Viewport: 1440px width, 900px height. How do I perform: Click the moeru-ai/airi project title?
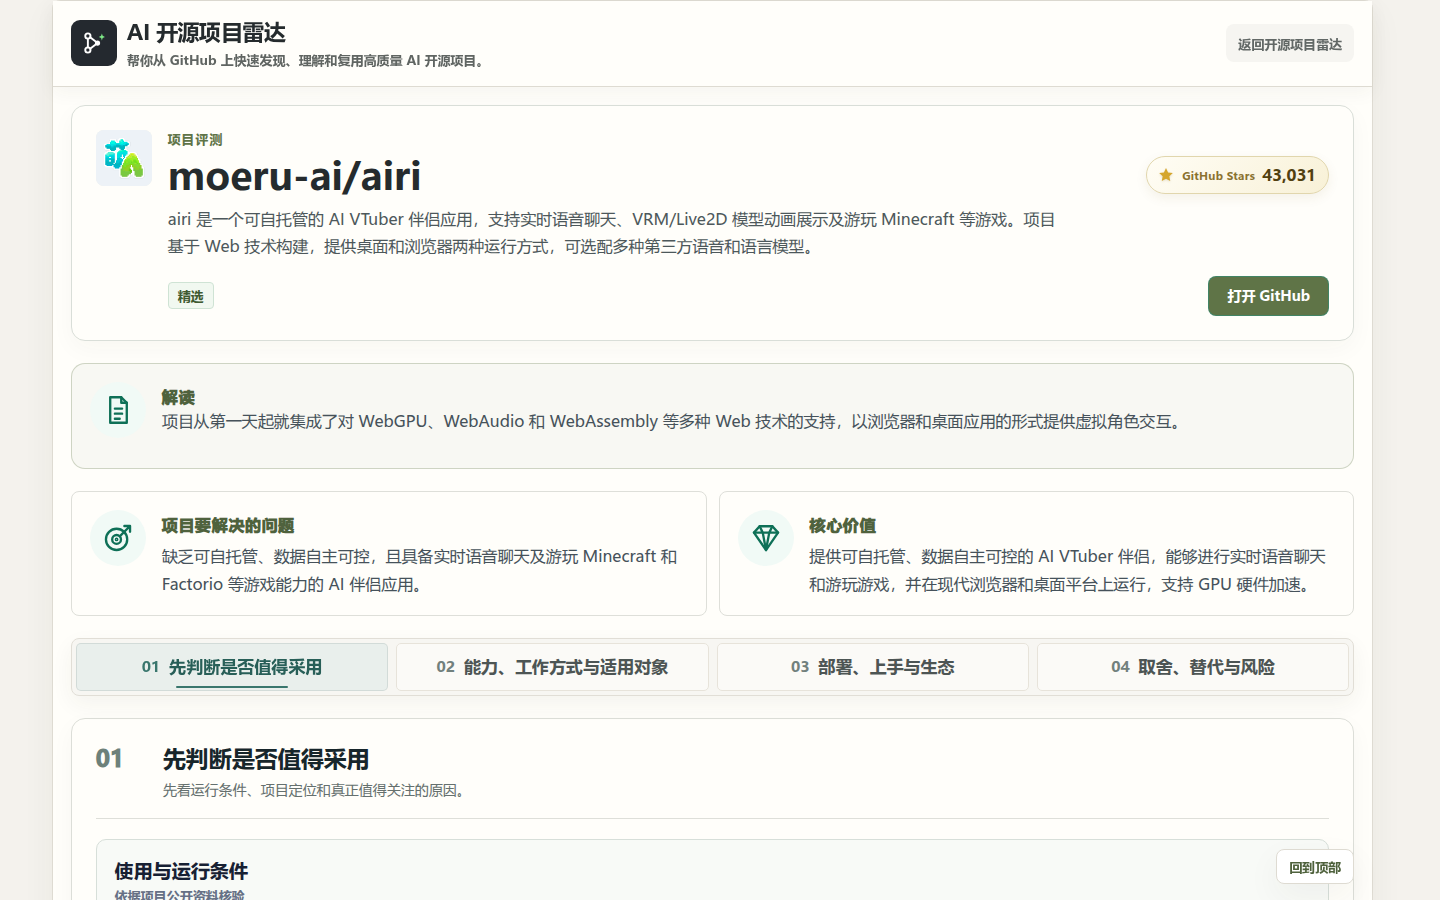coord(294,176)
